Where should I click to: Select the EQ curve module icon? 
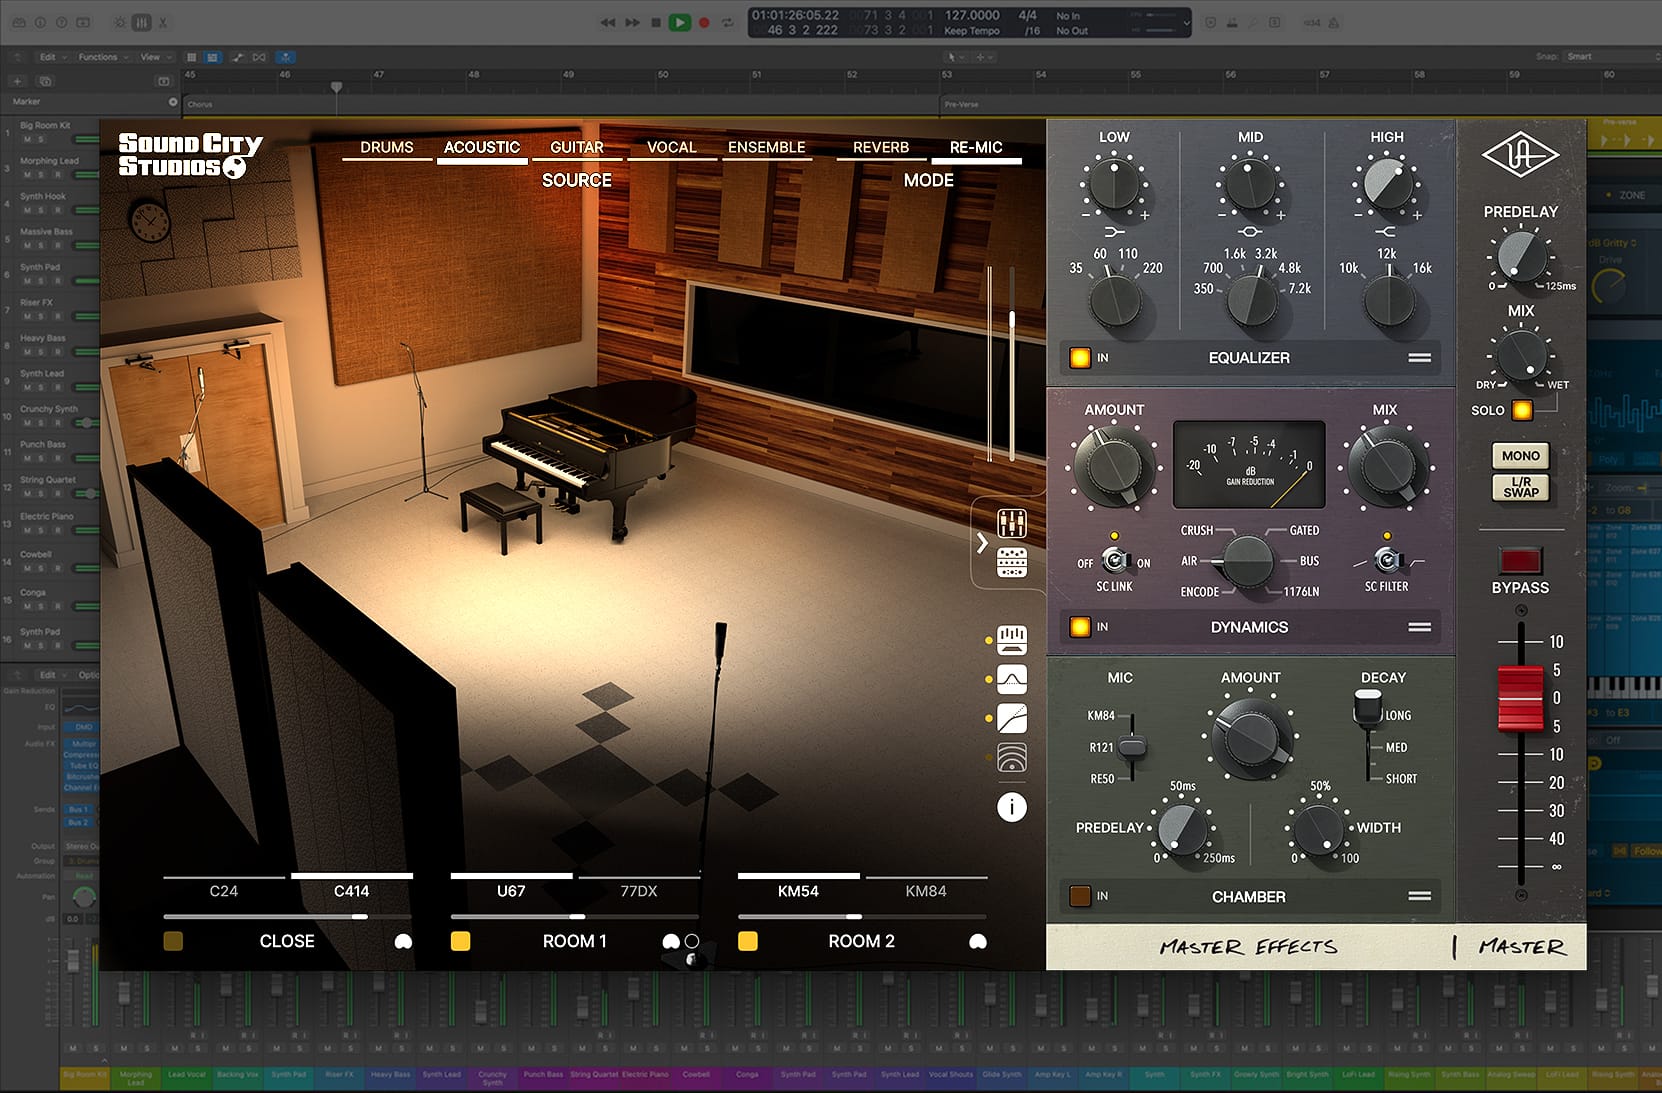(1012, 680)
